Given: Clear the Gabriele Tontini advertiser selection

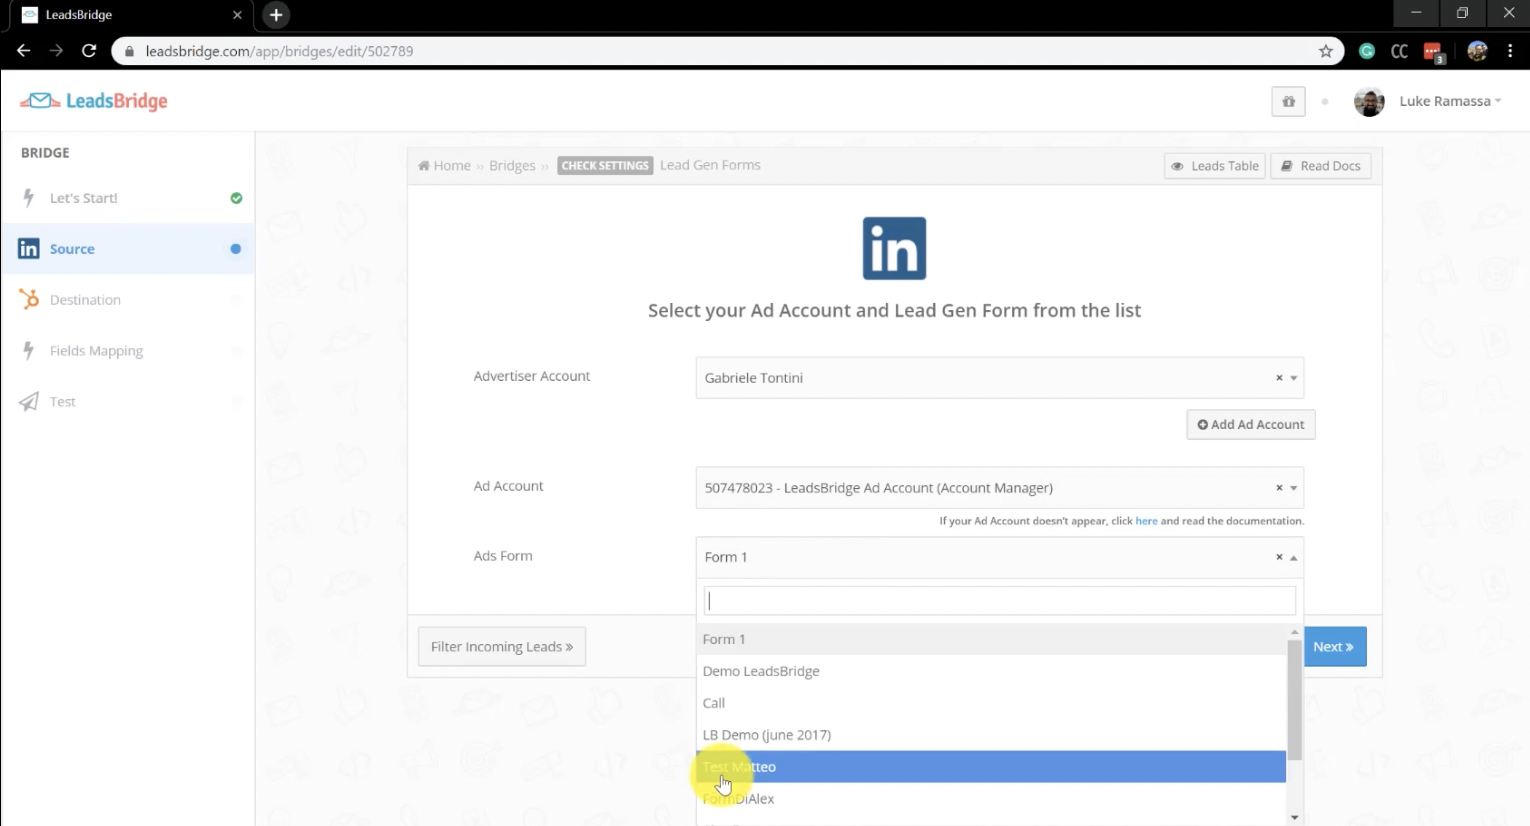Looking at the screenshot, I should pyautogui.click(x=1279, y=378).
